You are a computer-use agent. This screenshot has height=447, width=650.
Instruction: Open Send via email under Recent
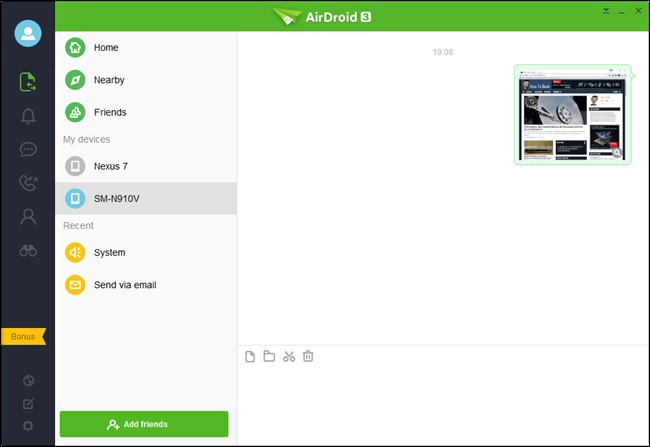coord(146,285)
